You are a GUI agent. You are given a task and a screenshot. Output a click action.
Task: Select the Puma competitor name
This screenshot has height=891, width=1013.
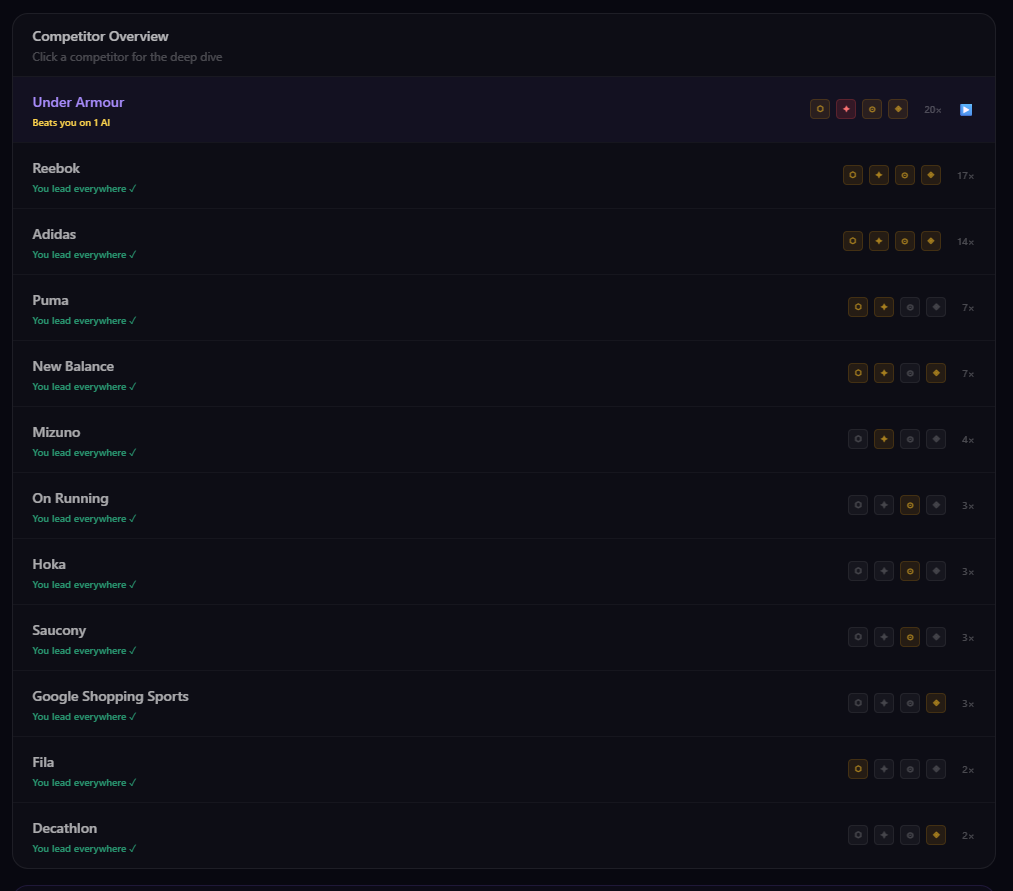(x=50, y=300)
